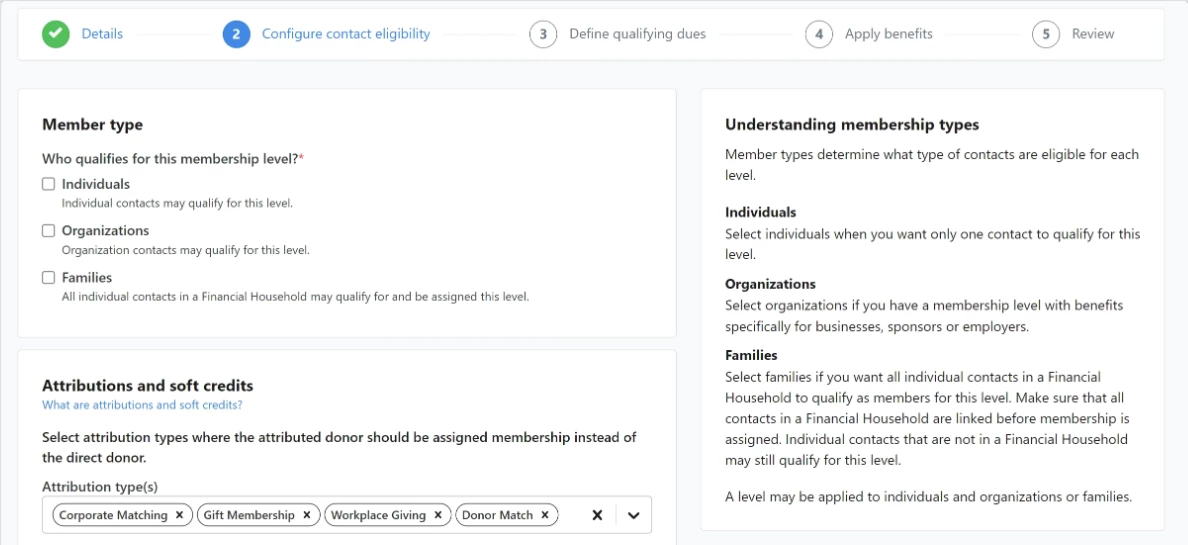
Task: Enable the Organizations member type checkbox
Action: [x=48, y=230]
